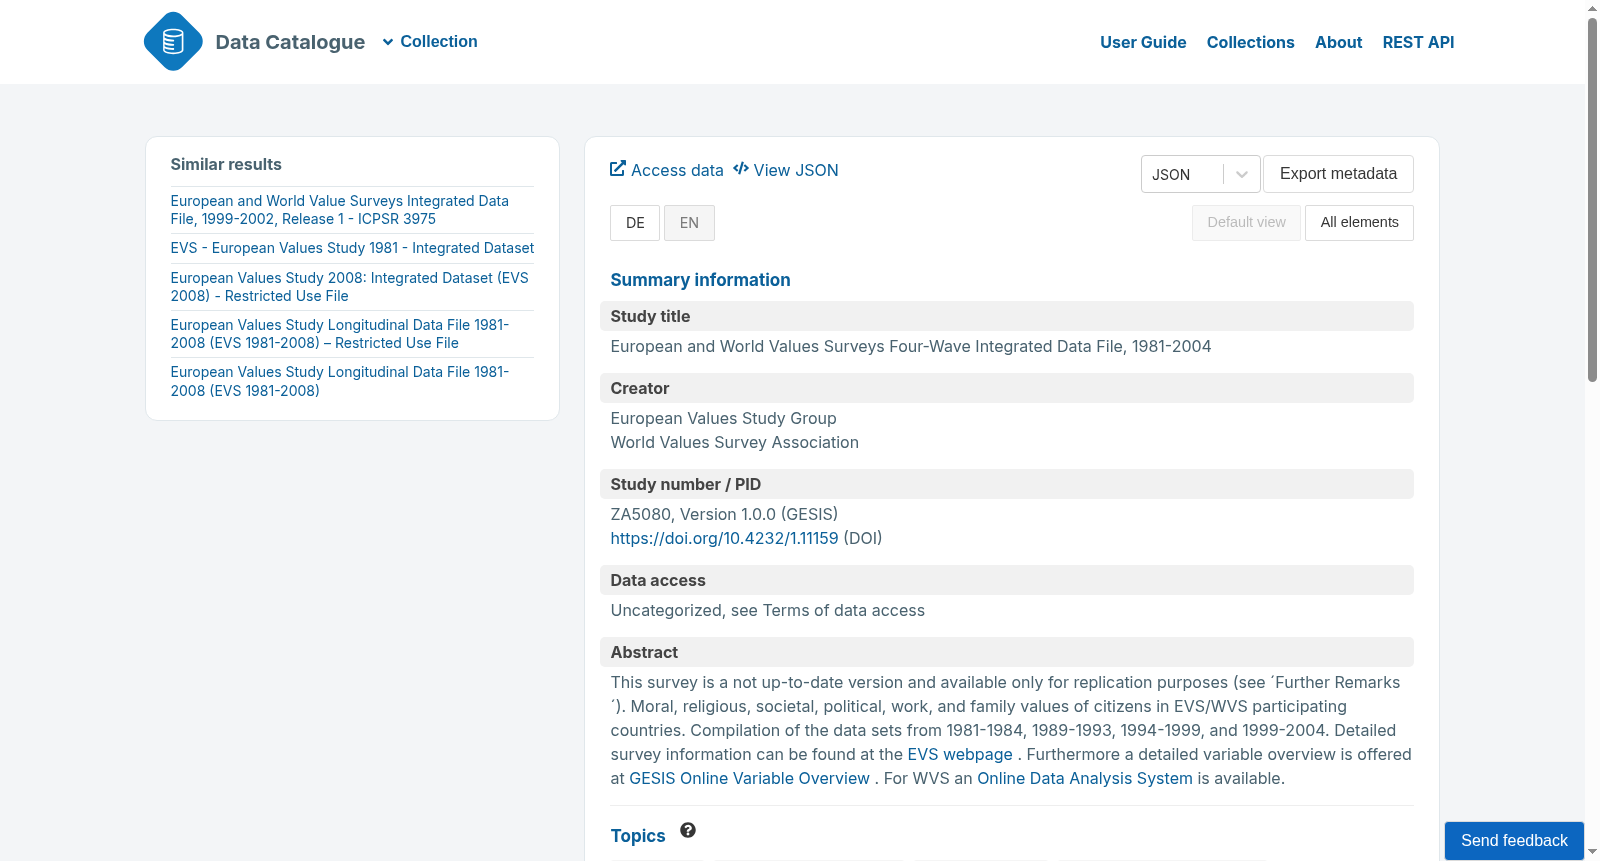The height and width of the screenshot is (861, 1600).
Task: Switch language to EN
Action: [x=689, y=223]
